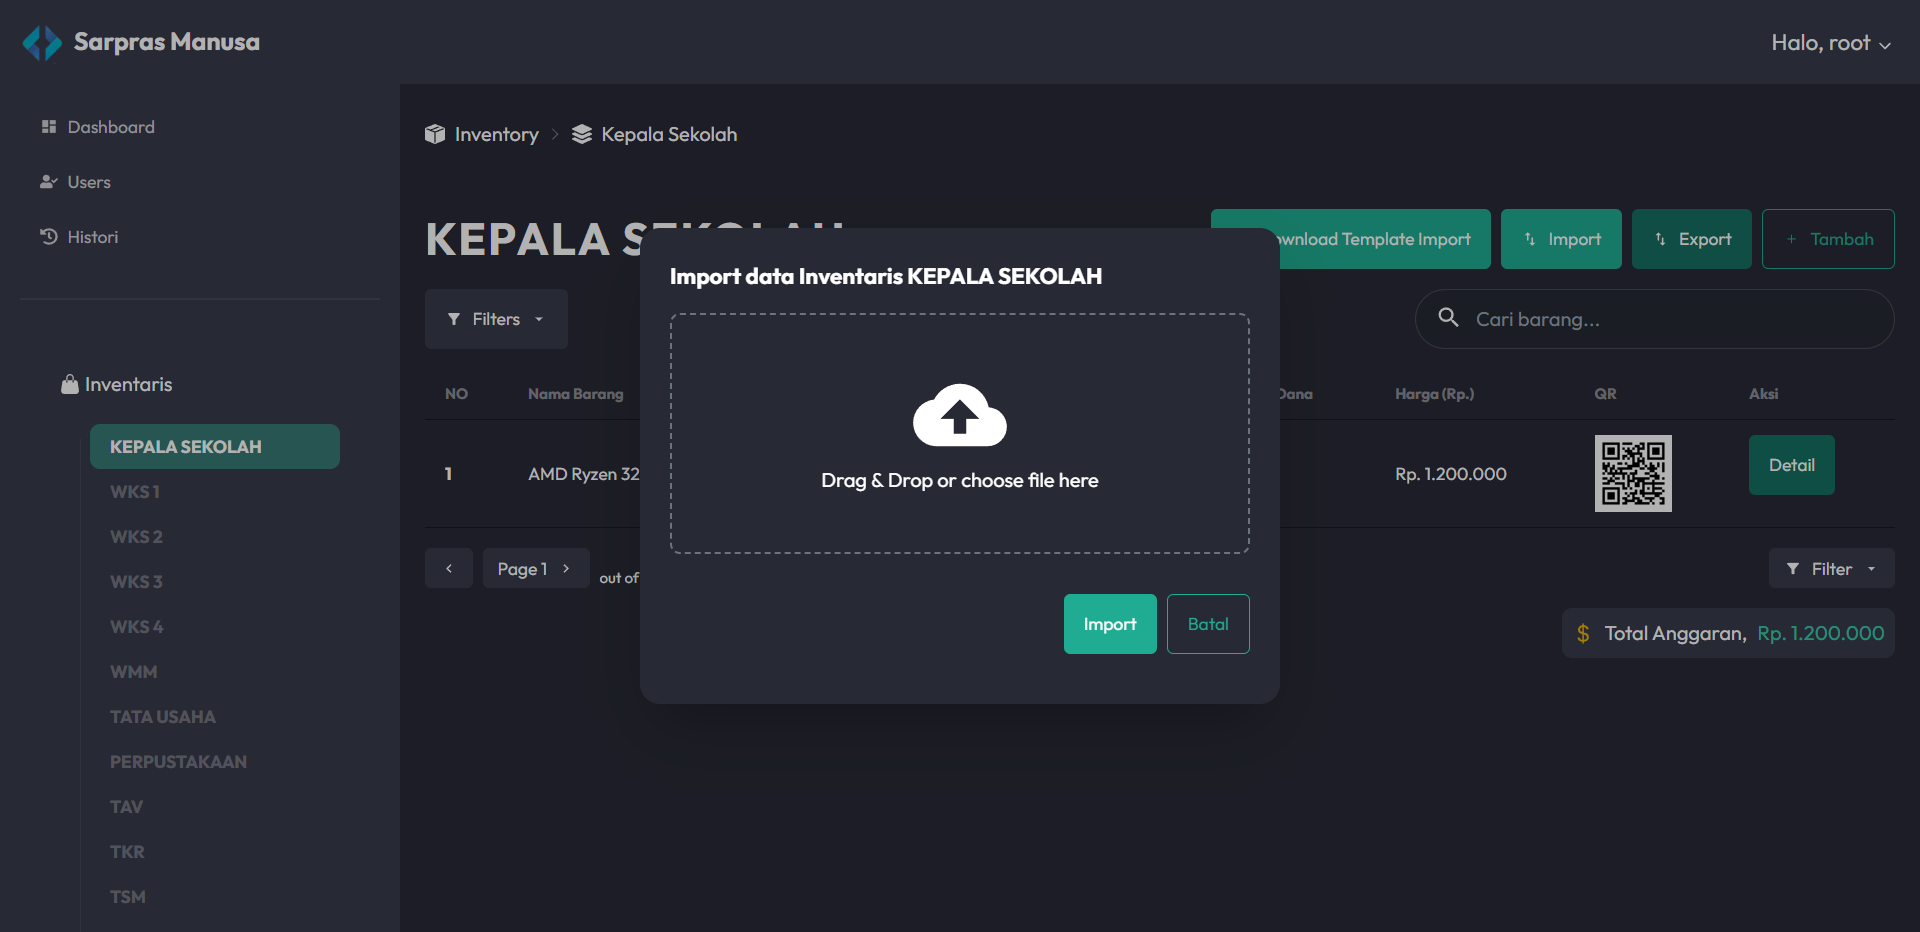This screenshot has width=1920, height=932.
Task: Select KEPALA SEKOLAH in sidebar
Action: [x=215, y=447]
